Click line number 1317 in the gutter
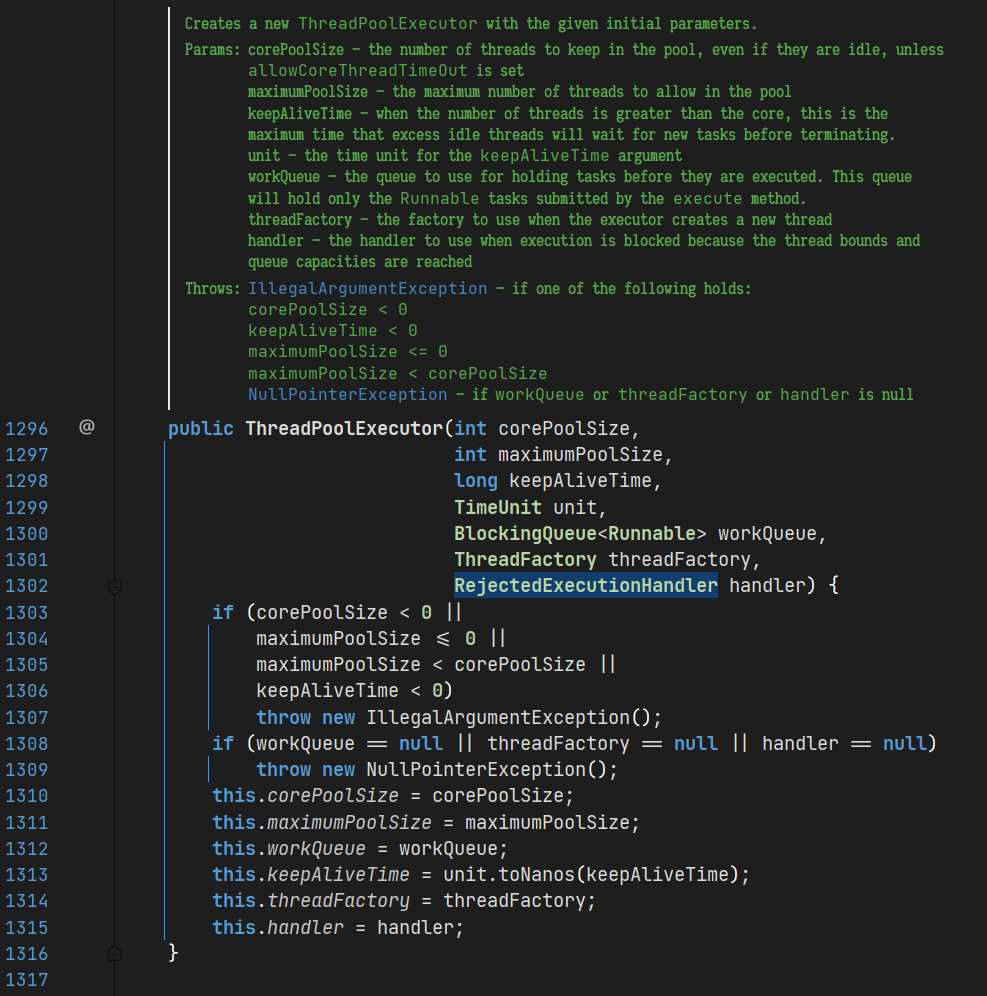Screen dimensions: 987x996 pyautogui.click(x=27, y=979)
